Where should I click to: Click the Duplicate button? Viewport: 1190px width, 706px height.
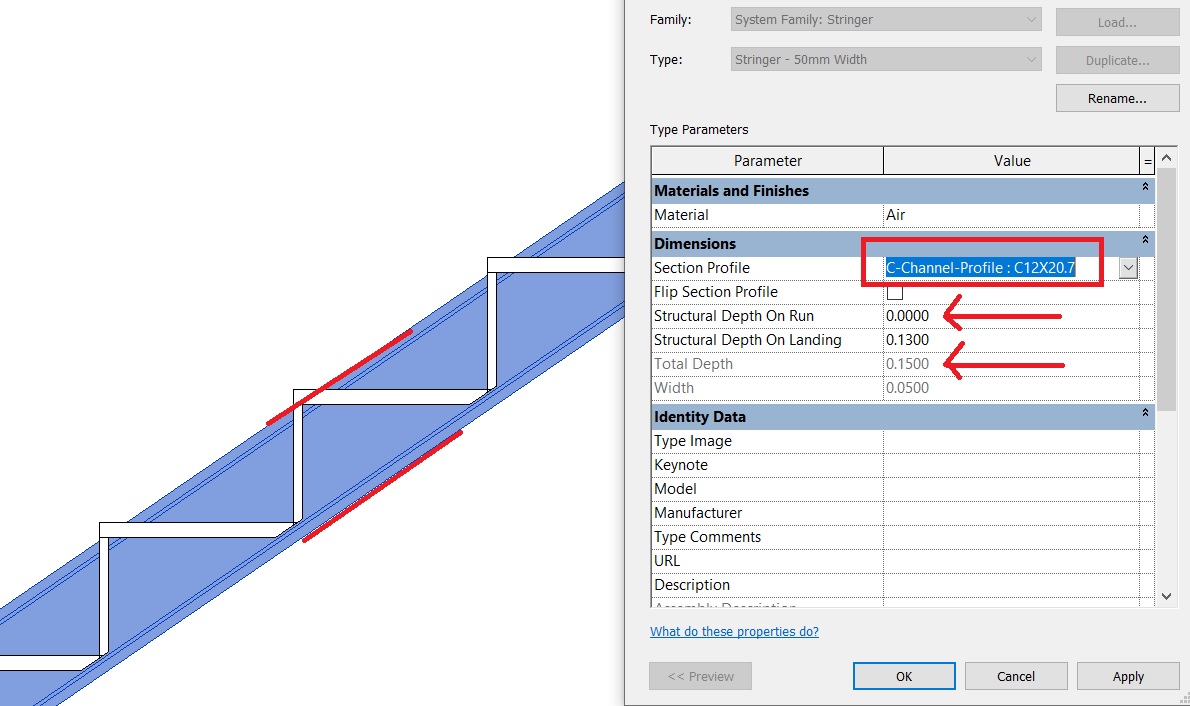point(1117,60)
